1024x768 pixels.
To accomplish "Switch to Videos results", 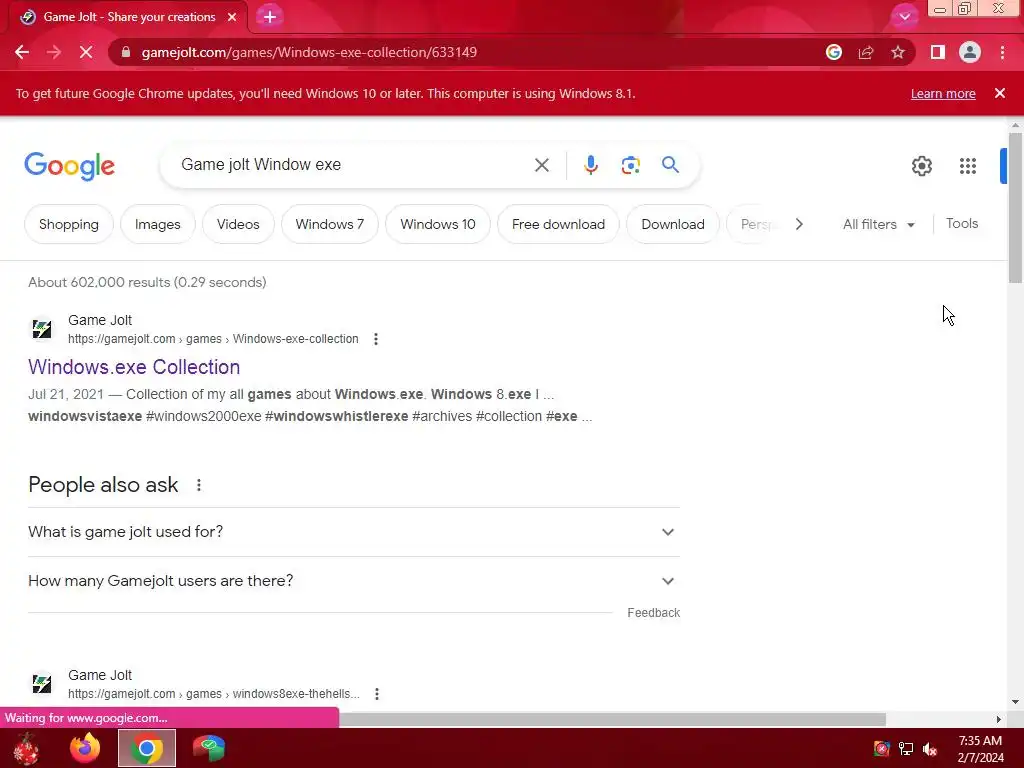I will click(238, 224).
